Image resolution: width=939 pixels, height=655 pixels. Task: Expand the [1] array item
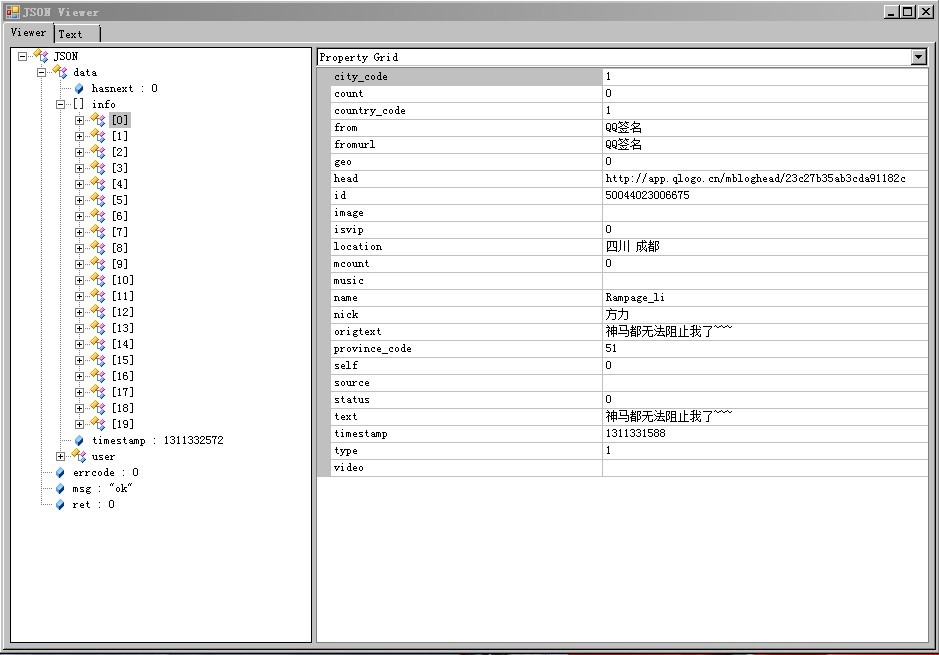(80, 137)
